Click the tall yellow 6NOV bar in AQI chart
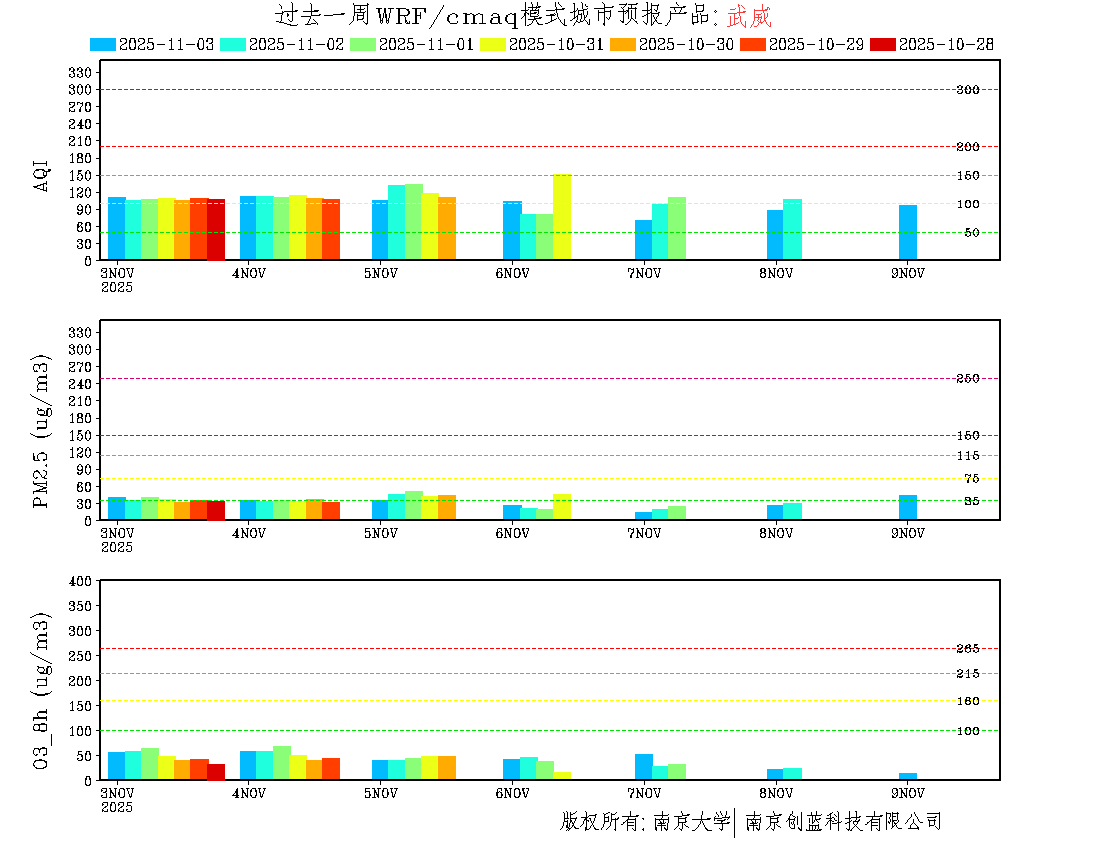Screen dimensions: 1100x850 coord(562,216)
